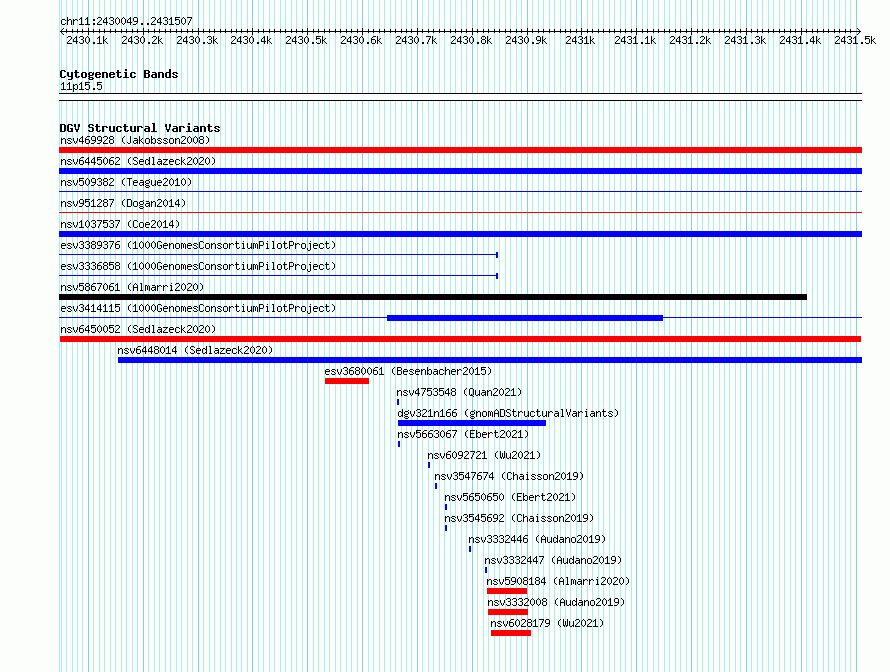Select the red nsv3332008 variant bar

[508, 612]
